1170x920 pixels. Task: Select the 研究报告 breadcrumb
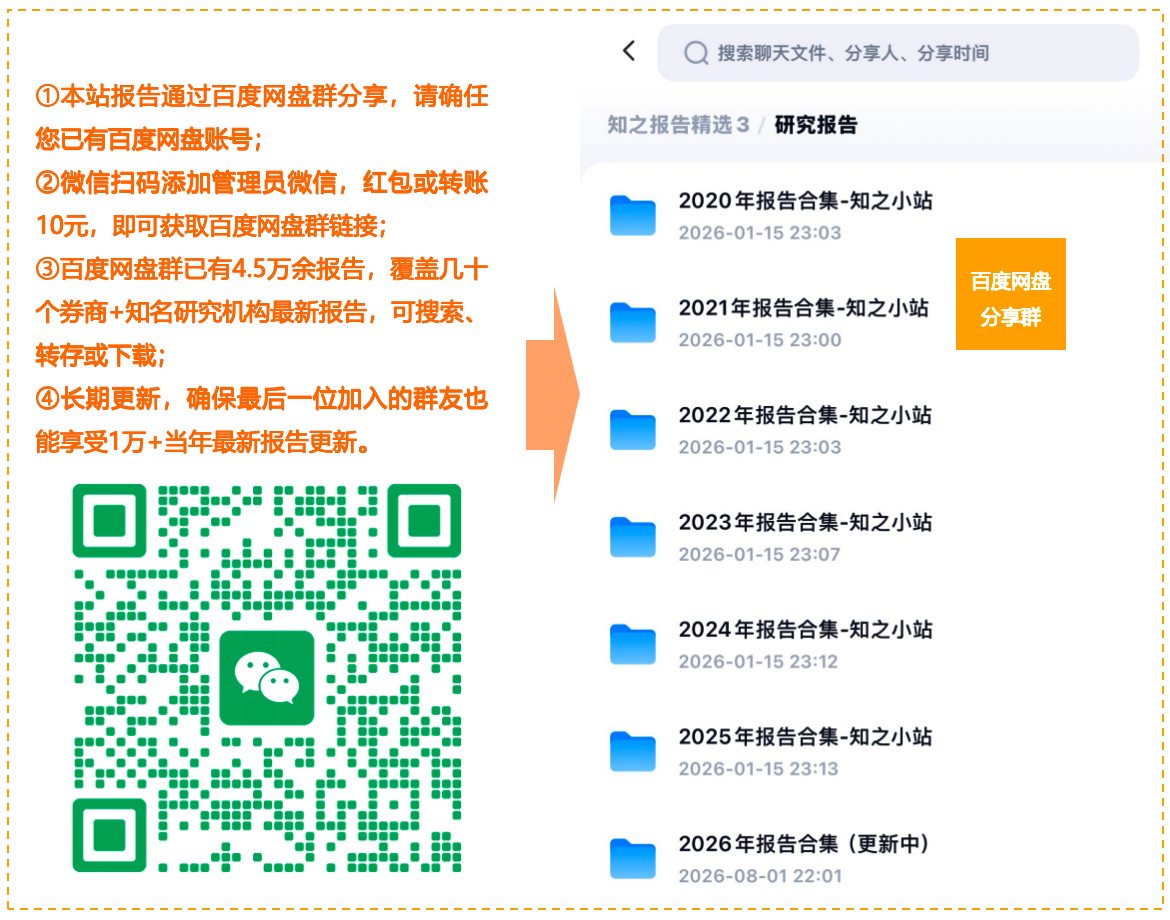(x=816, y=125)
